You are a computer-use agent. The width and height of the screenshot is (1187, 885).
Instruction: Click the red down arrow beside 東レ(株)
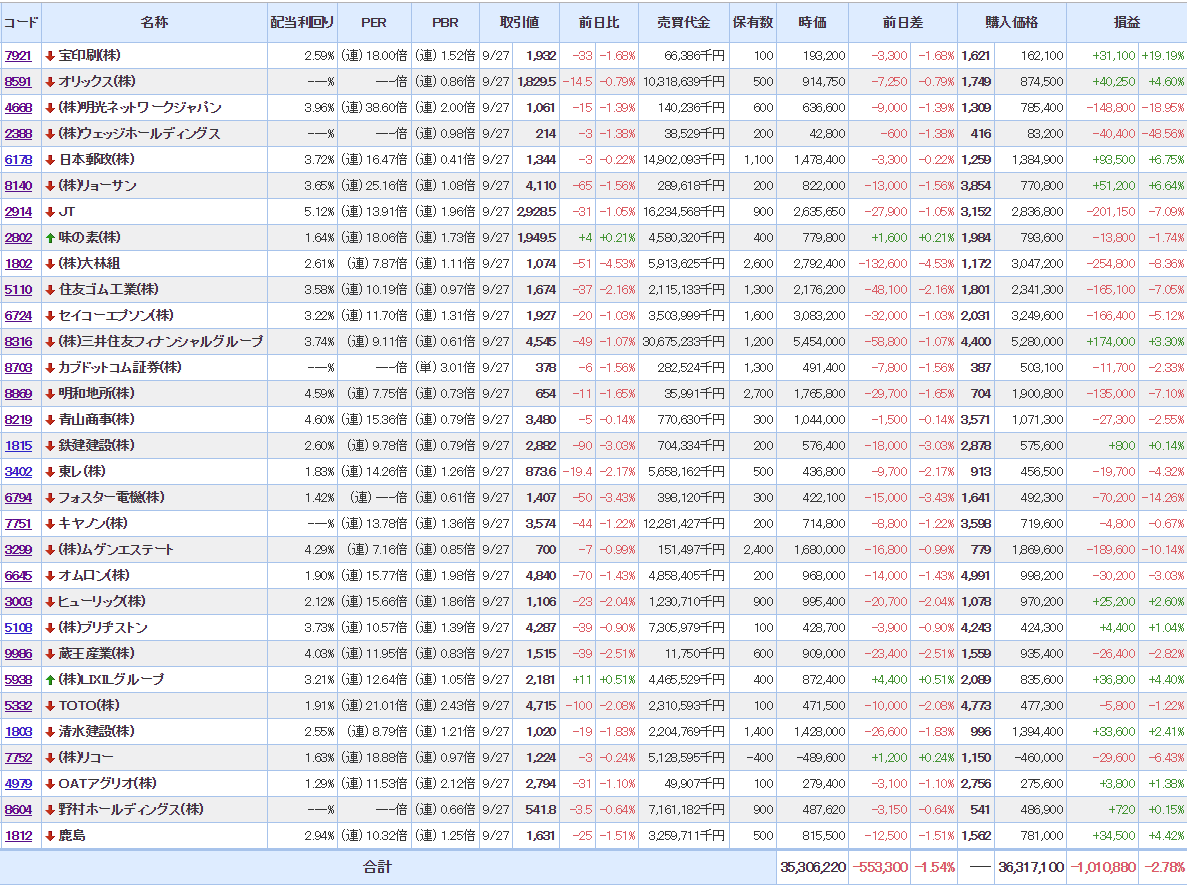pos(50,472)
